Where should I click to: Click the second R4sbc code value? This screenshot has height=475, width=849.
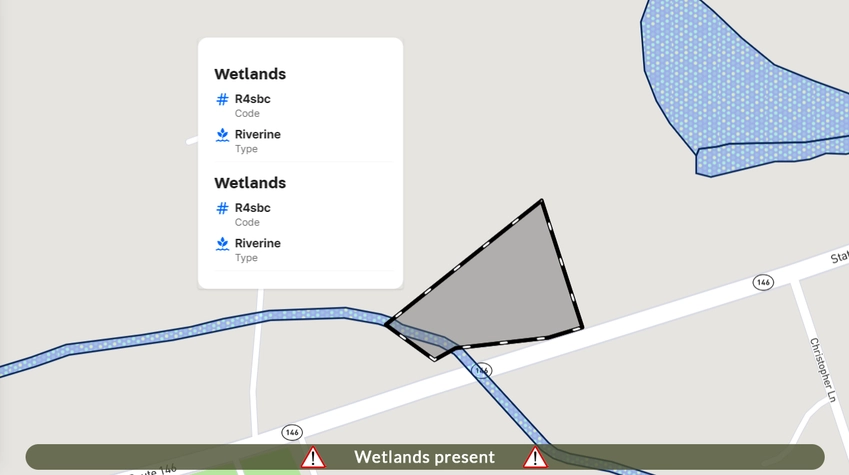[252, 208]
